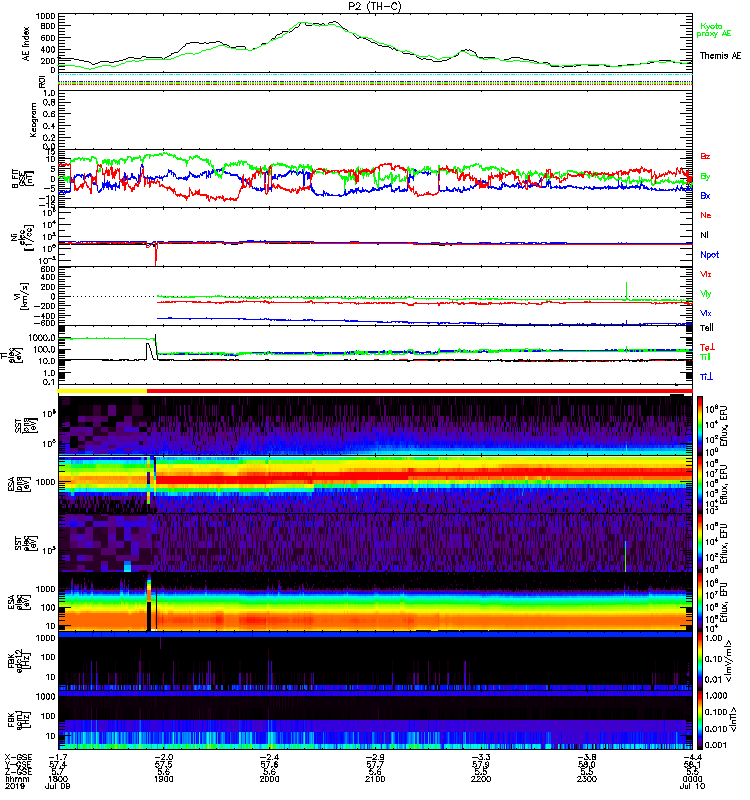Click the ESA ions spectrogram colorbar

(x=700, y=485)
